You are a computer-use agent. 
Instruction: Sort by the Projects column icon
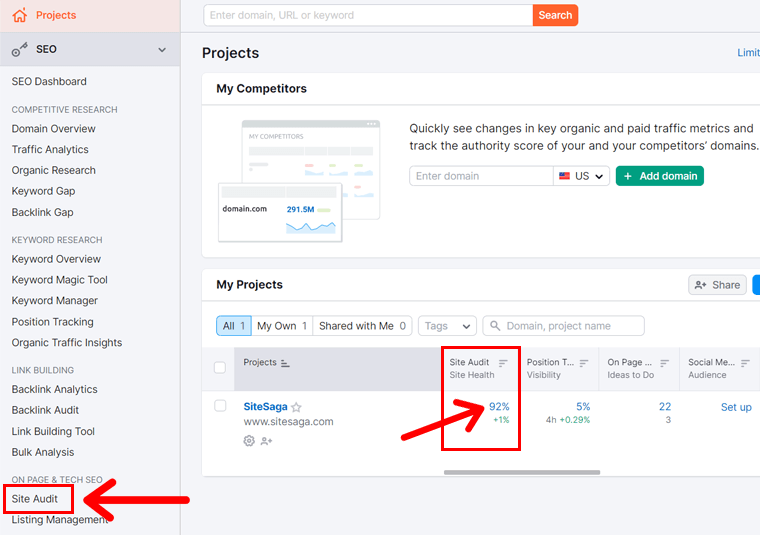[x=285, y=363]
